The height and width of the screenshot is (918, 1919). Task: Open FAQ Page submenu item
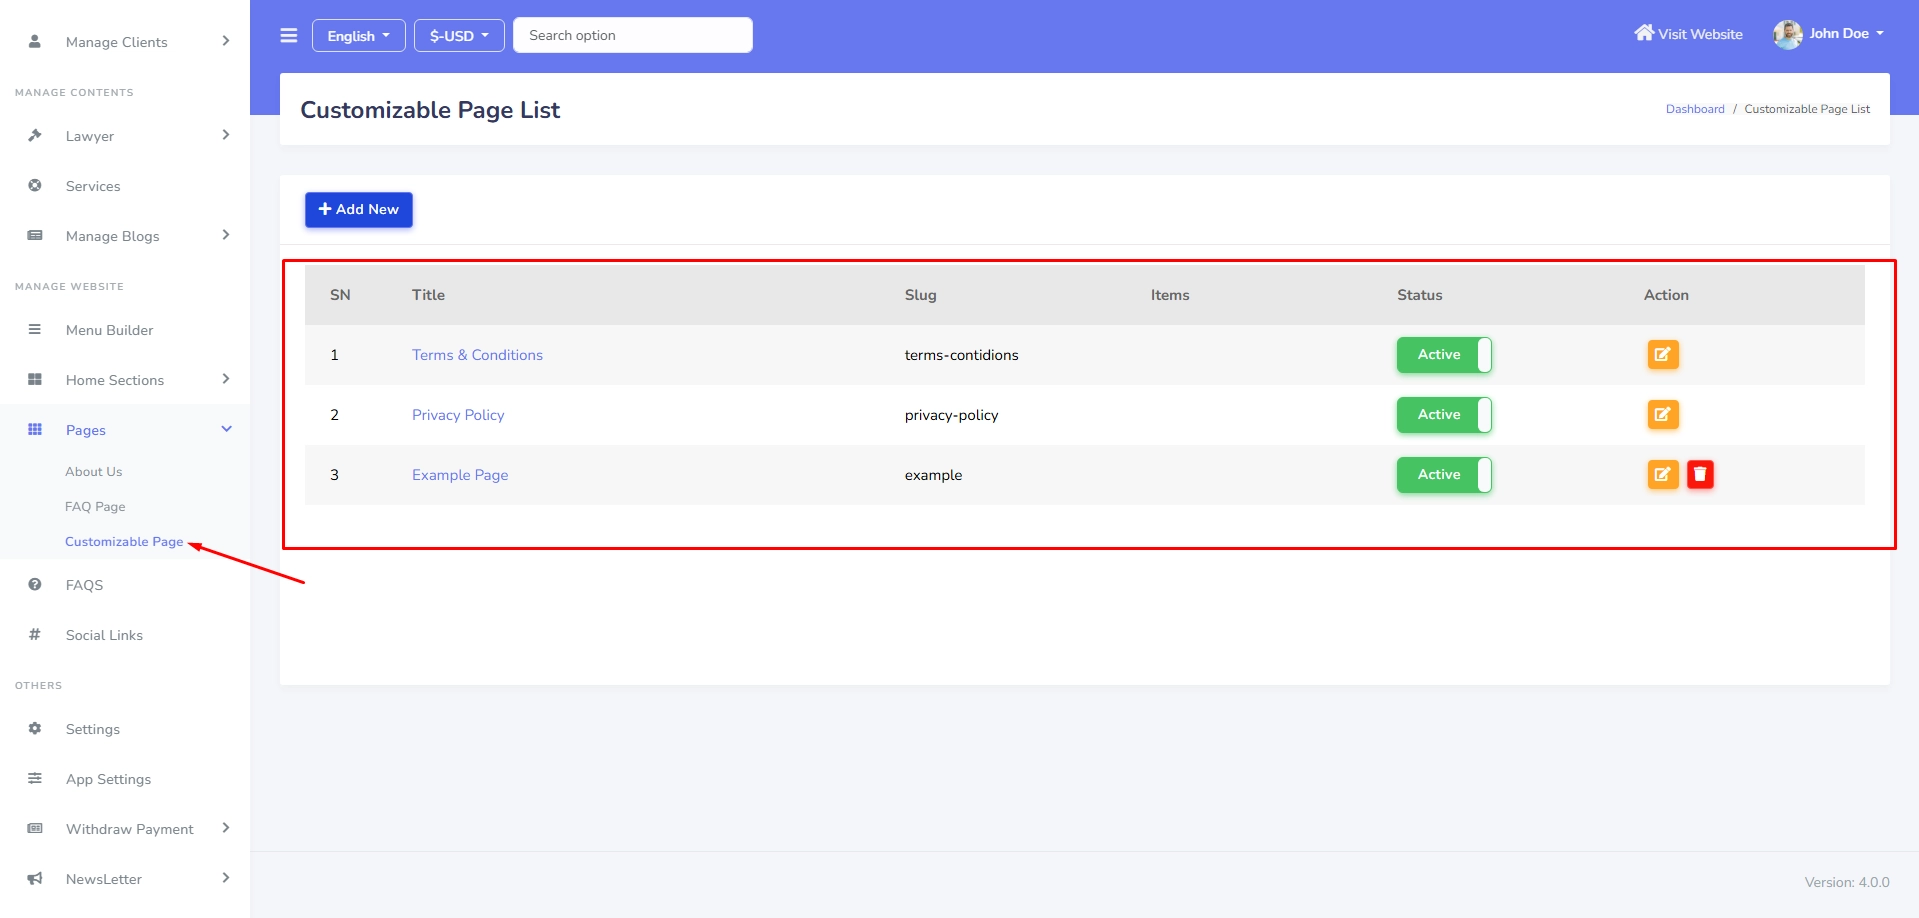(x=95, y=507)
